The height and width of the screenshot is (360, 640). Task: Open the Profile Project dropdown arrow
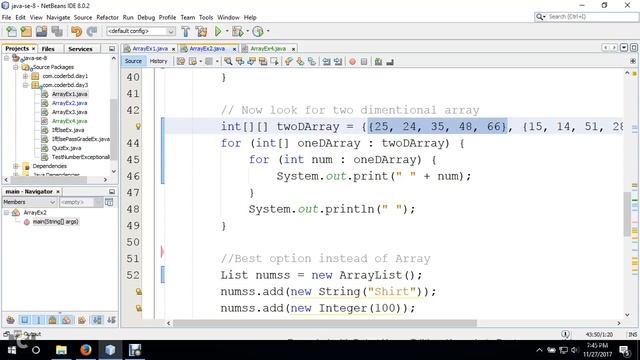pyautogui.click(x=268, y=31)
